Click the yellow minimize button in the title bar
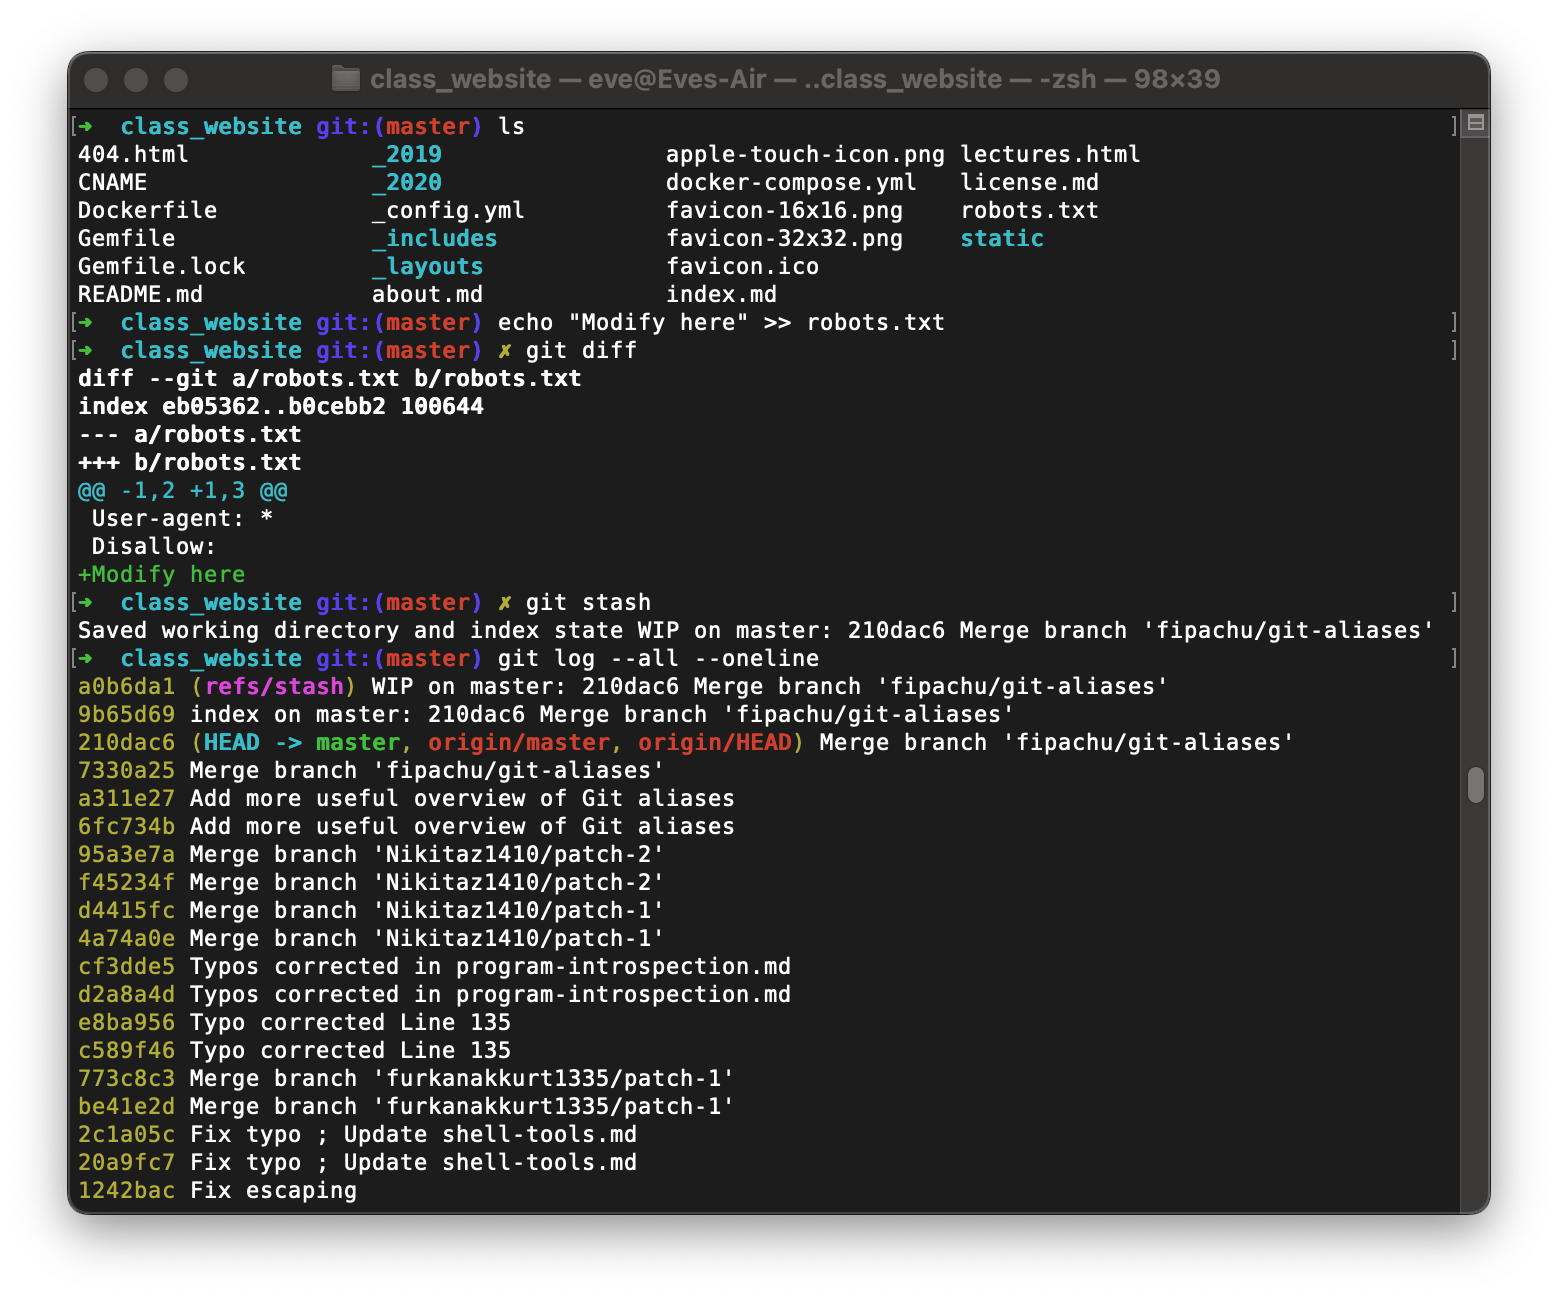The image size is (1558, 1298). coord(136,79)
